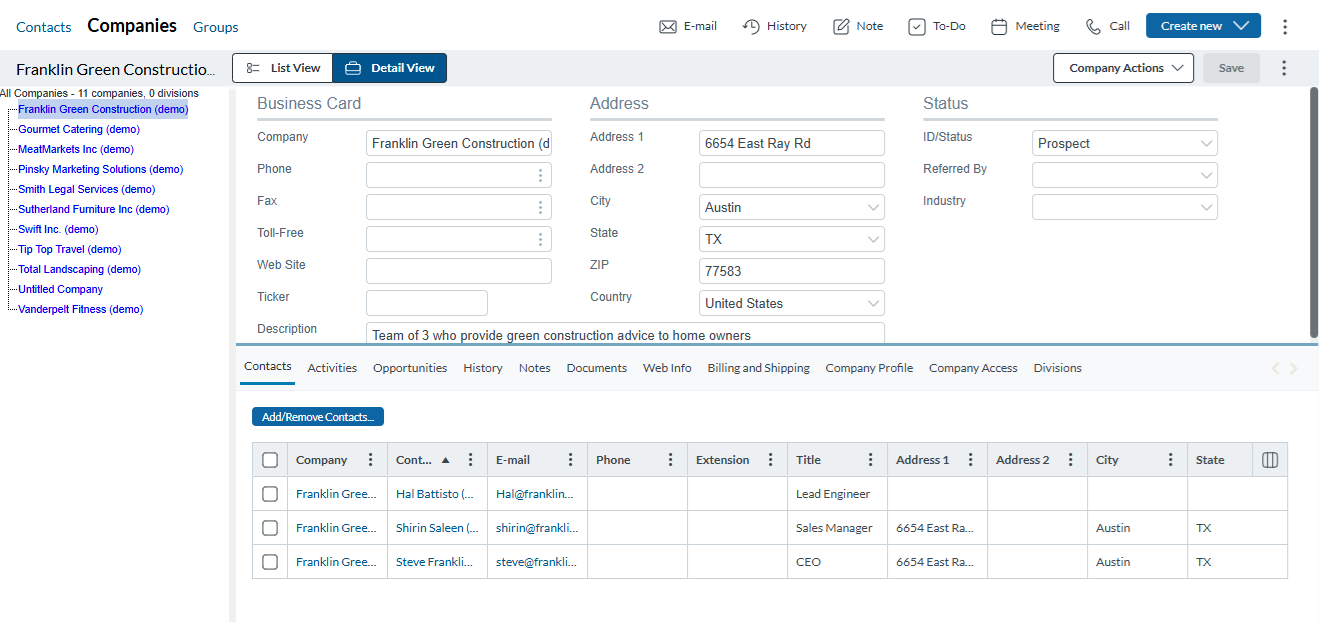Open the ID/Status dropdown showing Prospect

coord(1125,144)
